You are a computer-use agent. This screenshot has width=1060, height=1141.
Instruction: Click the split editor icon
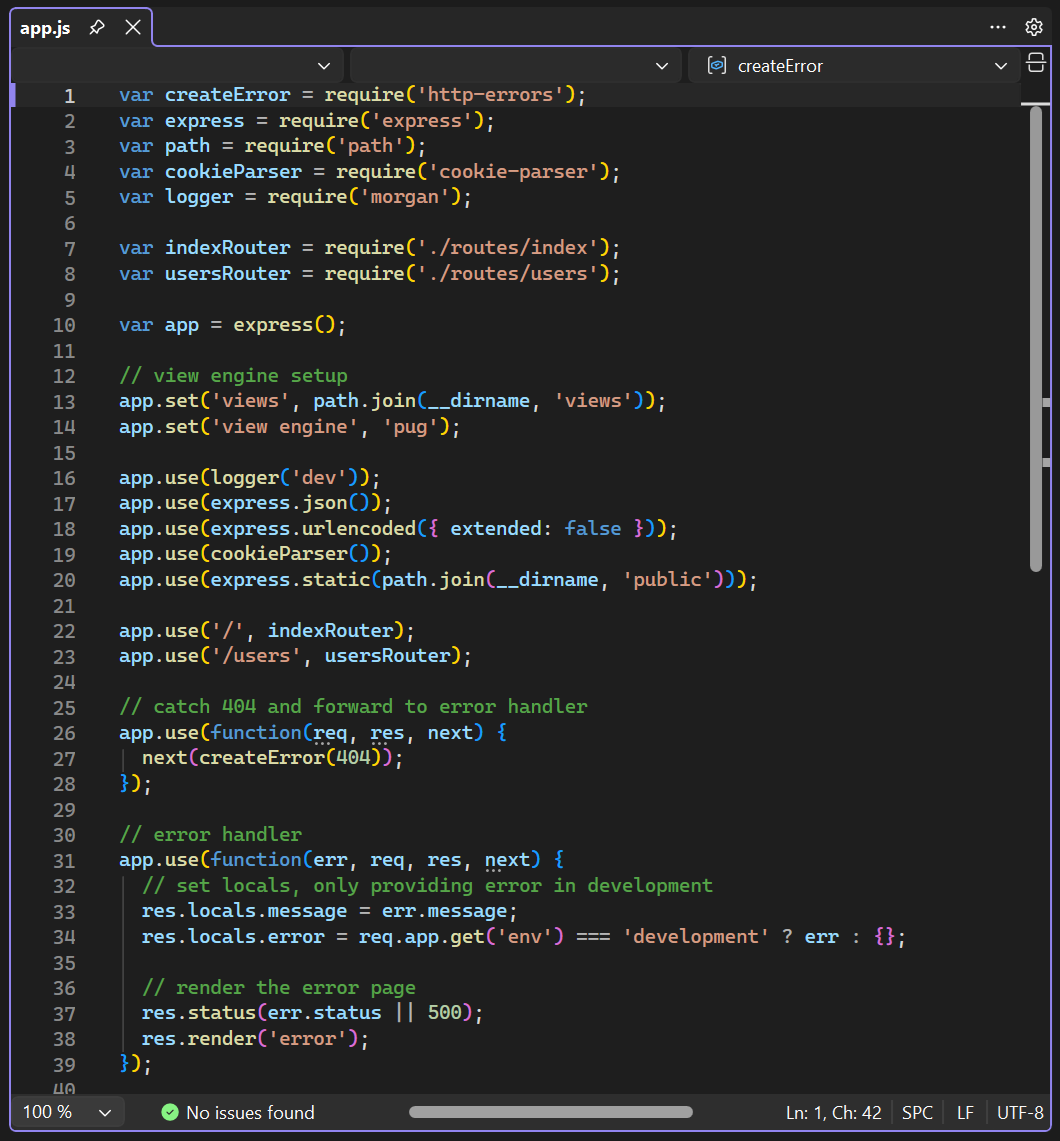tap(1036, 63)
